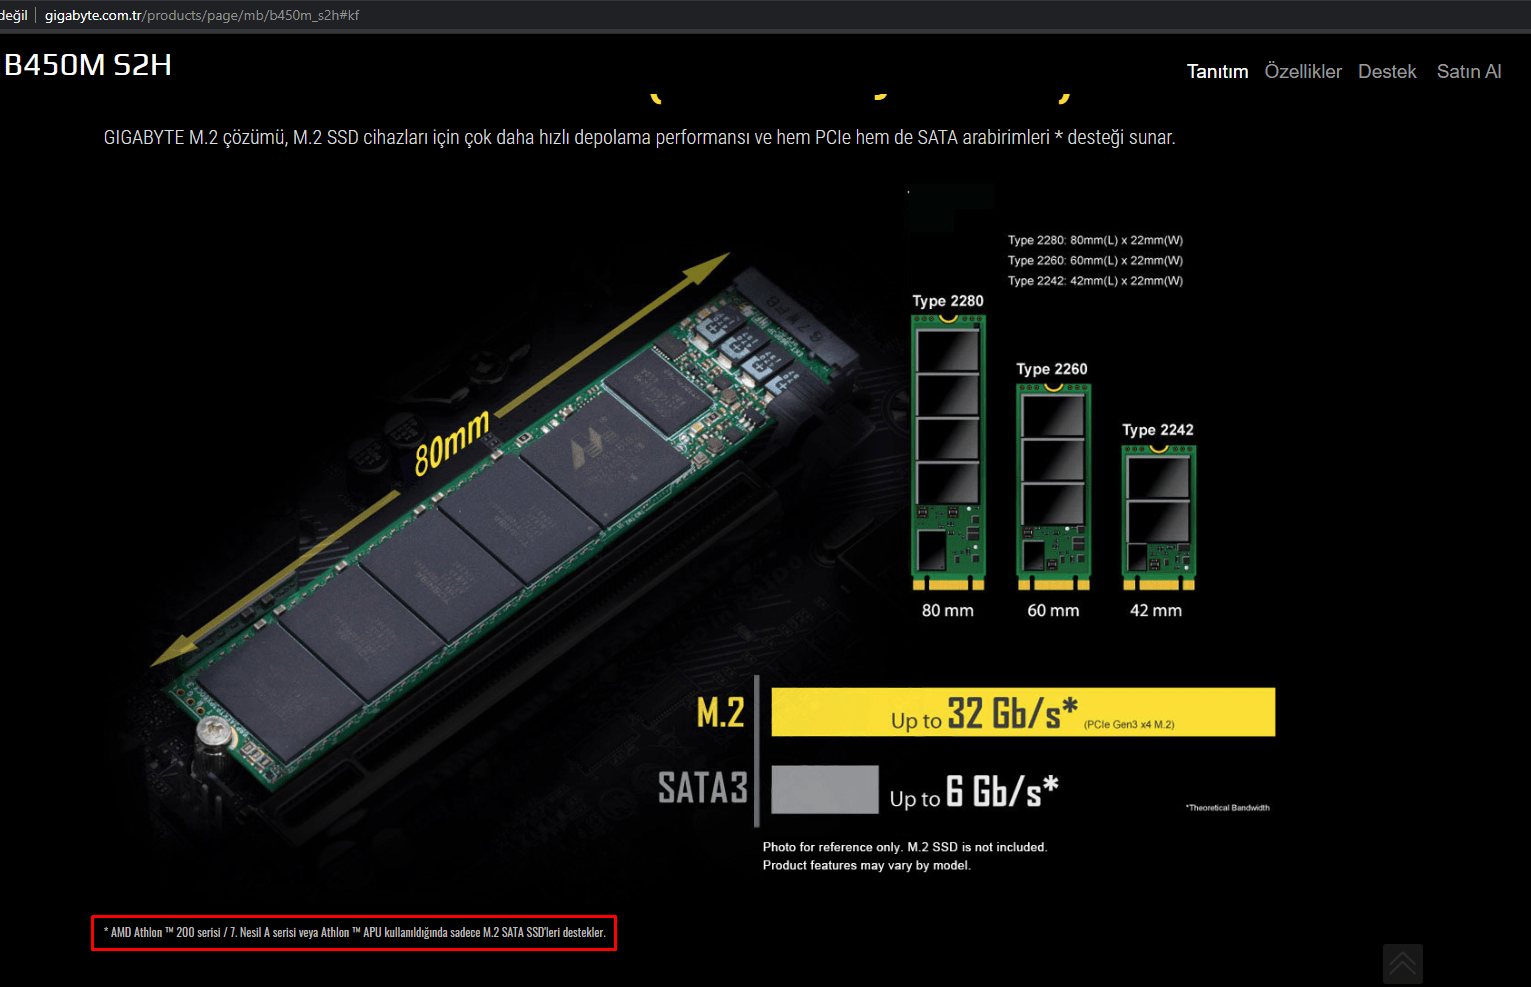The height and width of the screenshot is (987, 1531).
Task: Click the '42 mm' length label
Action: [1156, 610]
